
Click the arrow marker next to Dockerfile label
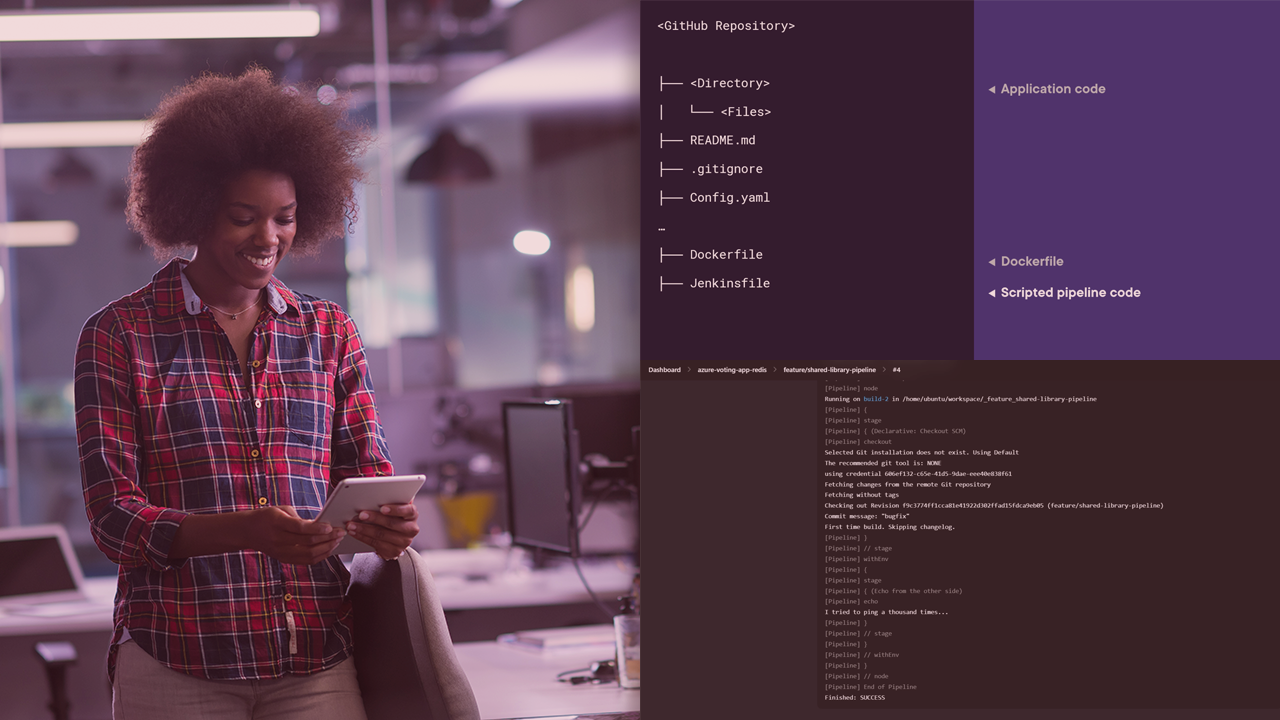tap(992, 262)
